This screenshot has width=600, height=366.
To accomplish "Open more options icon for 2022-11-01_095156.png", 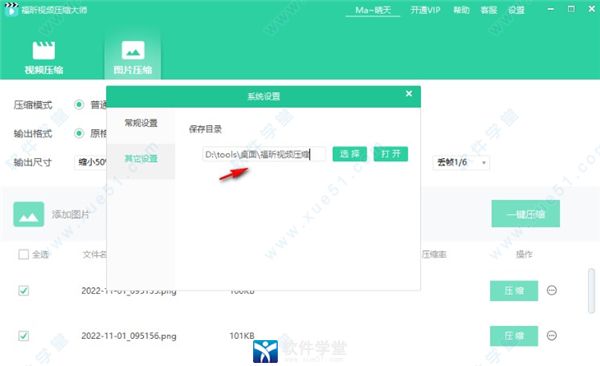I will pos(552,336).
